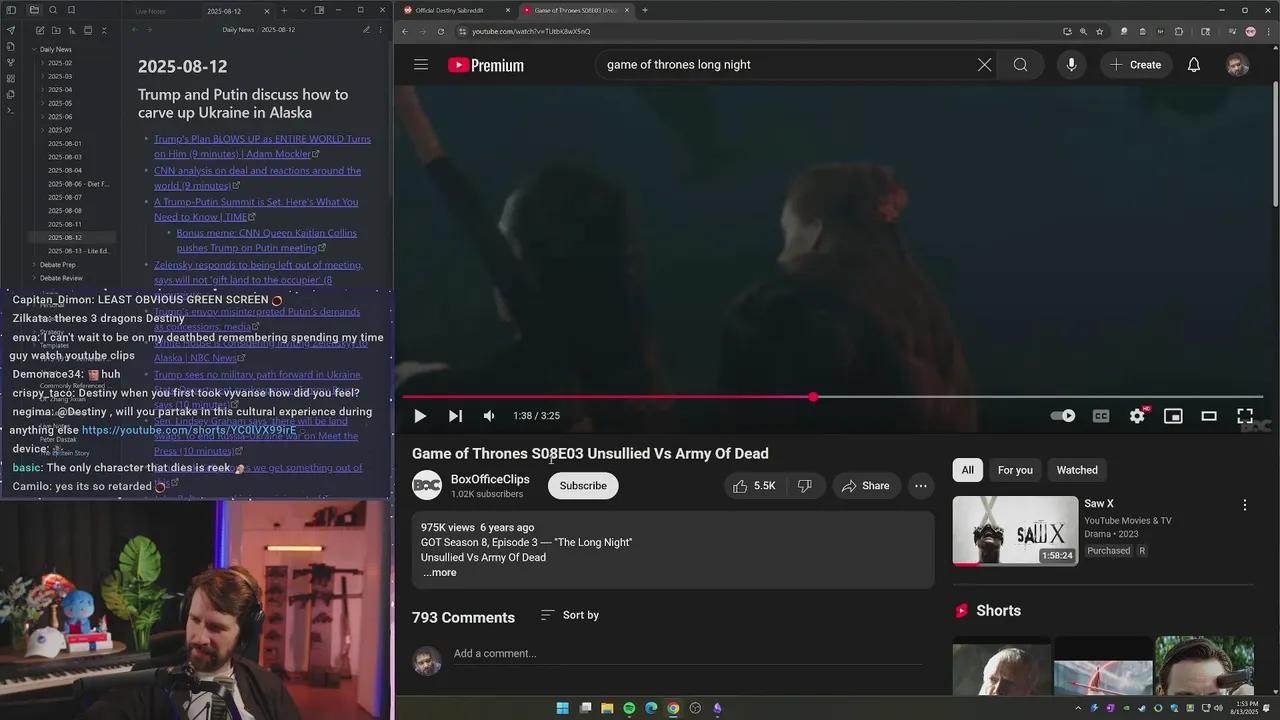
Task: Open Windows Start menu
Action: pos(562,708)
